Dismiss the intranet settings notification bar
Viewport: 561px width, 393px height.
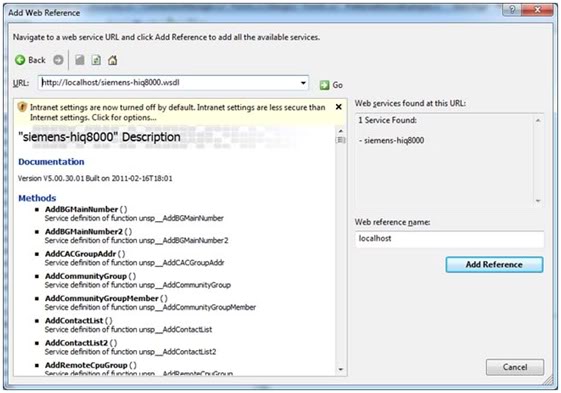click(338, 107)
